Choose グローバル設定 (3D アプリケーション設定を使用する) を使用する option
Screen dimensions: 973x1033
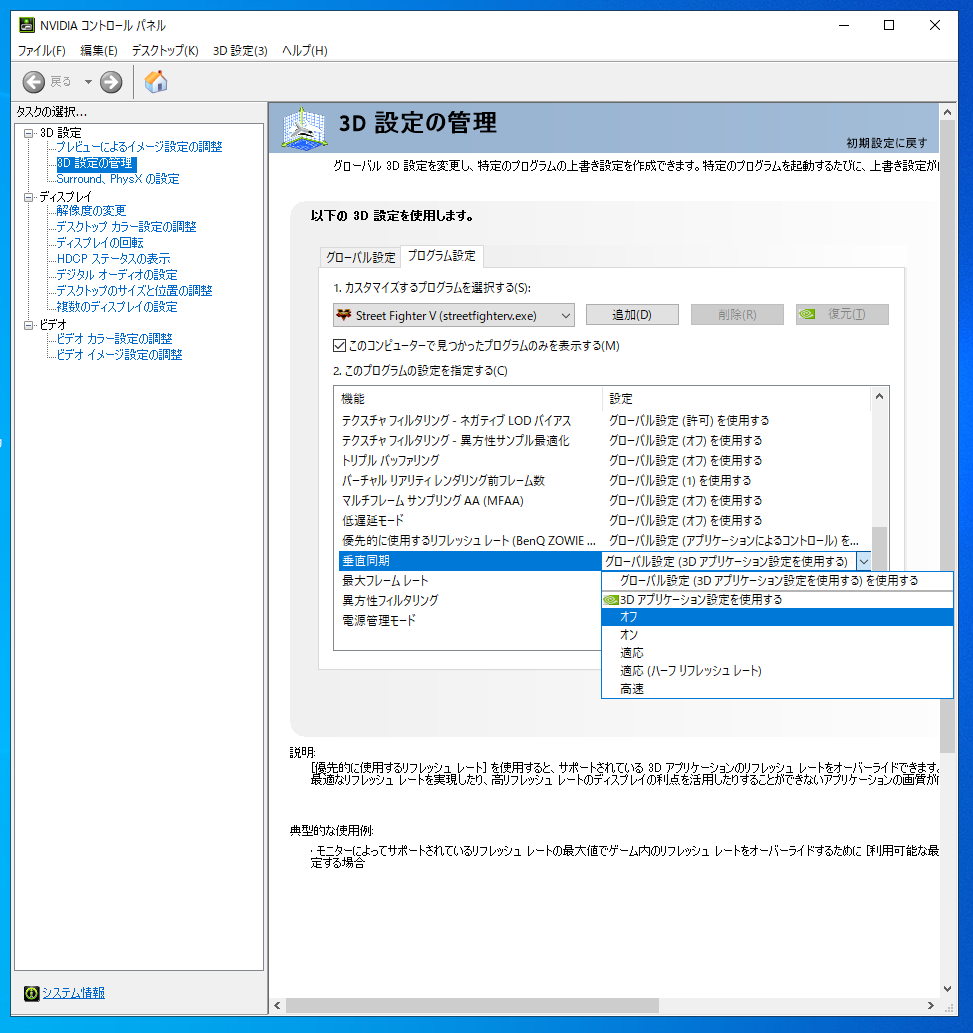(777, 580)
